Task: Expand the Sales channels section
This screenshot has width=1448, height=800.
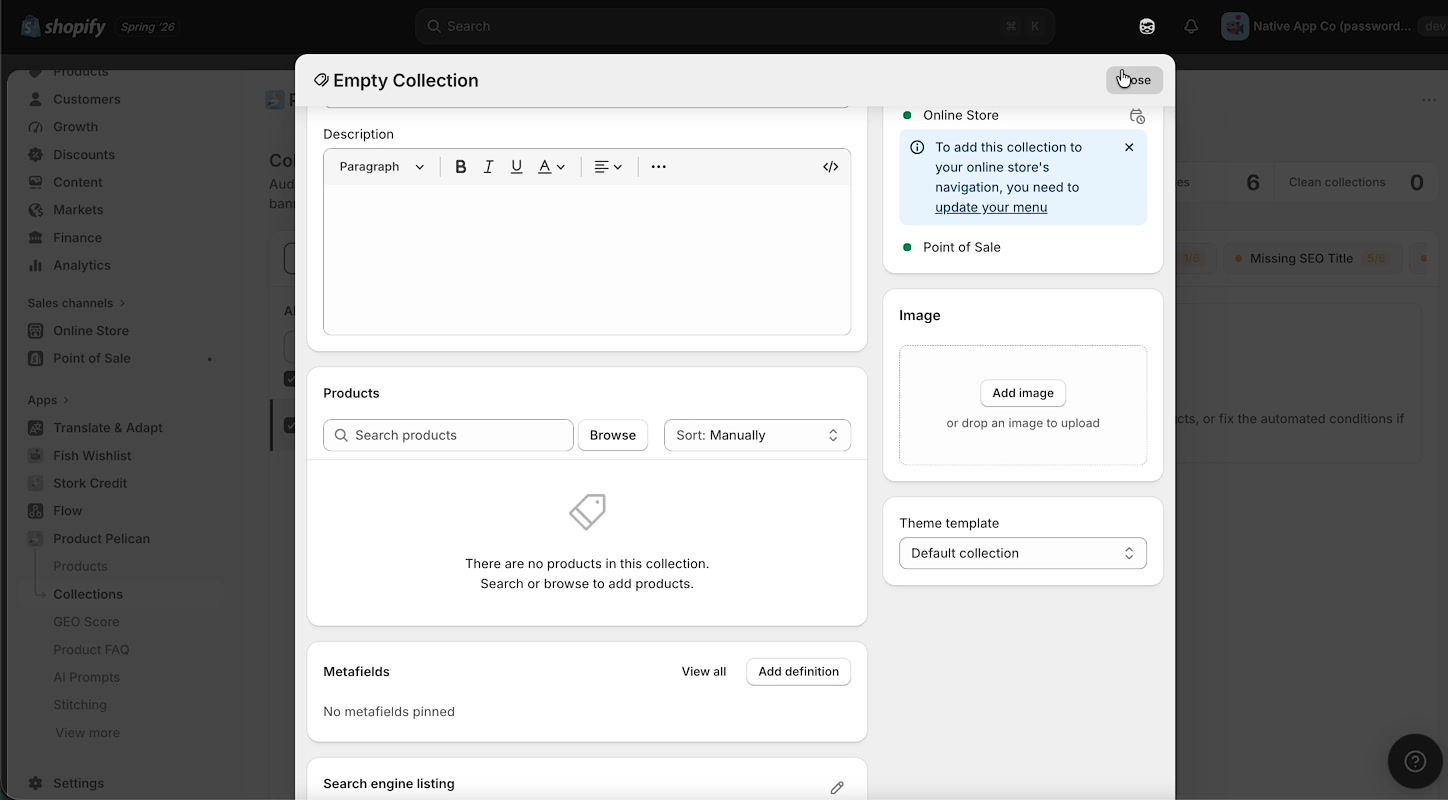Action: click(76, 303)
